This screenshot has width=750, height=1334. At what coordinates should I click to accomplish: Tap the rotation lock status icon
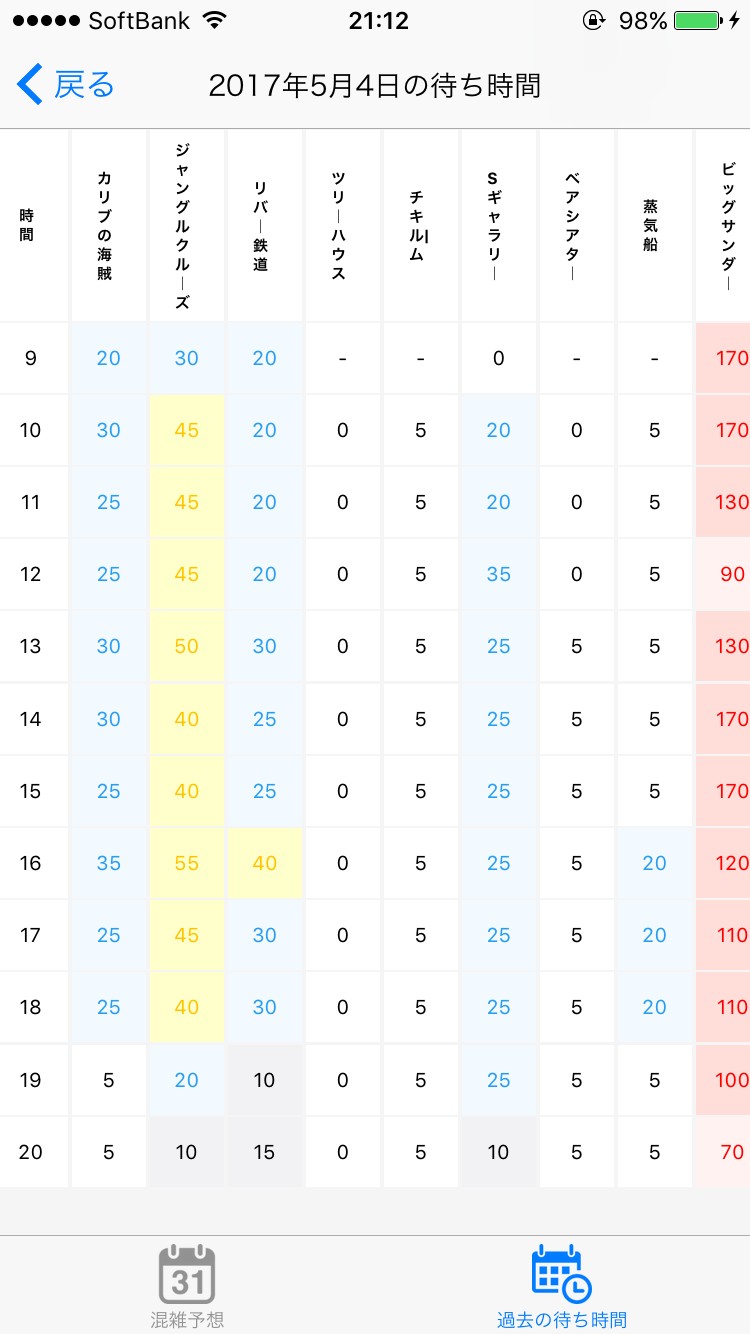(594, 20)
